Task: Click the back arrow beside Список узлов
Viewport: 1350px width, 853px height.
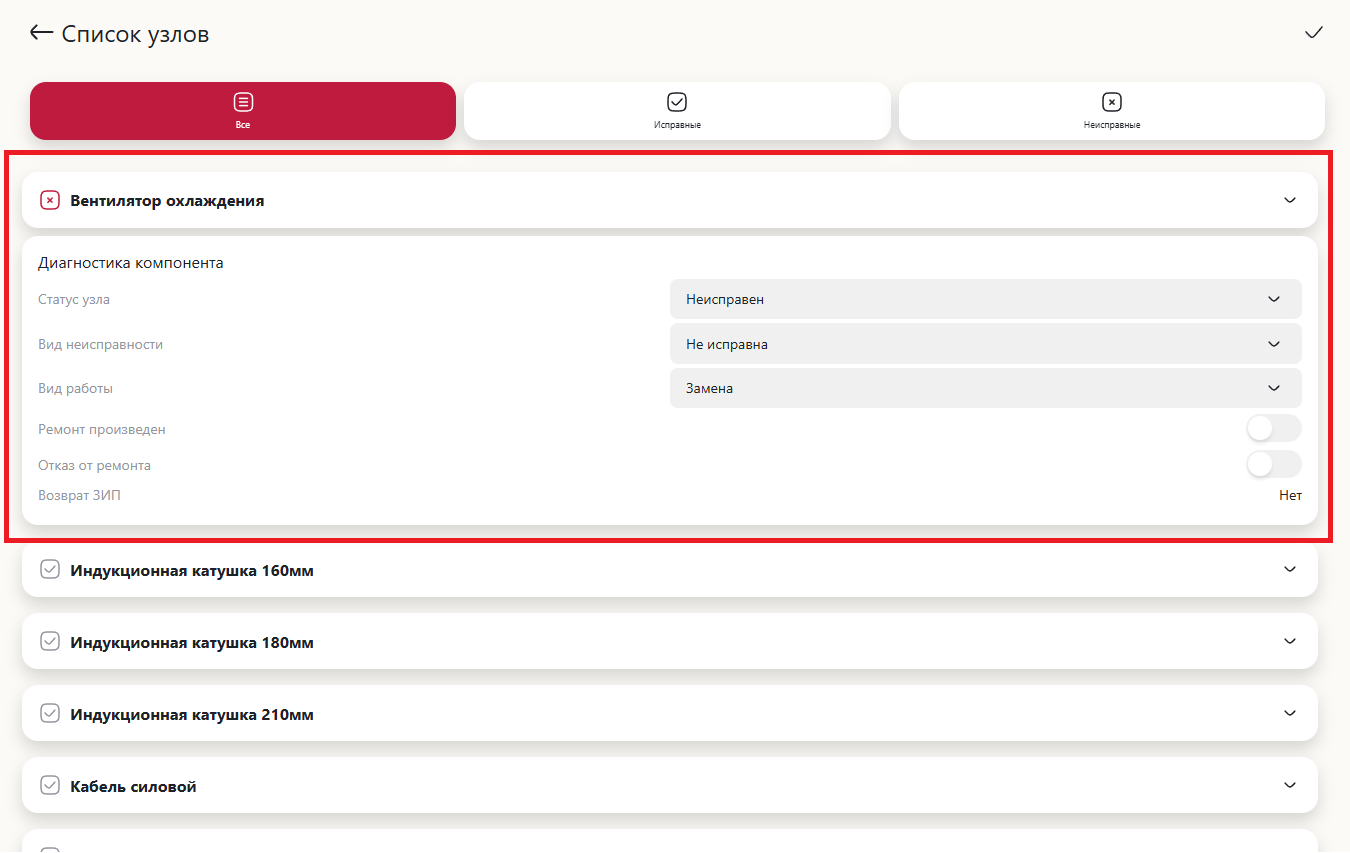Action: tap(41, 33)
